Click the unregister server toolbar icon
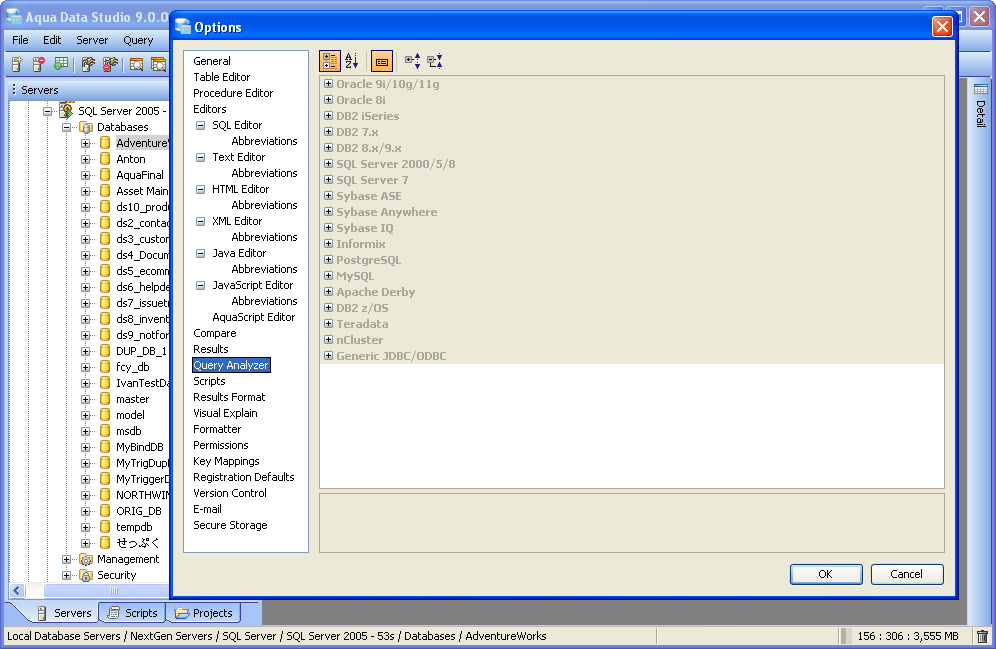 point(39,64)
